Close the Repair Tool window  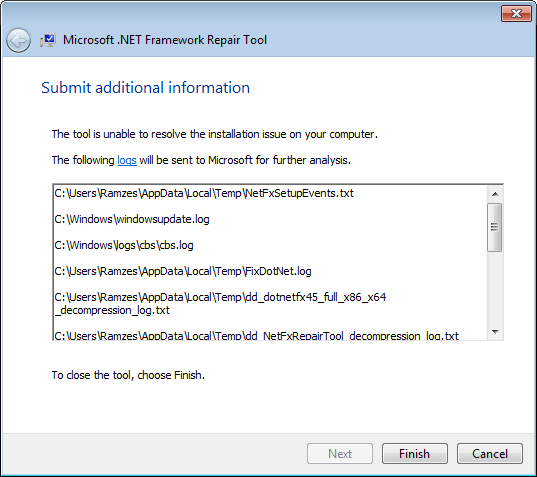(x=516, y=14)
